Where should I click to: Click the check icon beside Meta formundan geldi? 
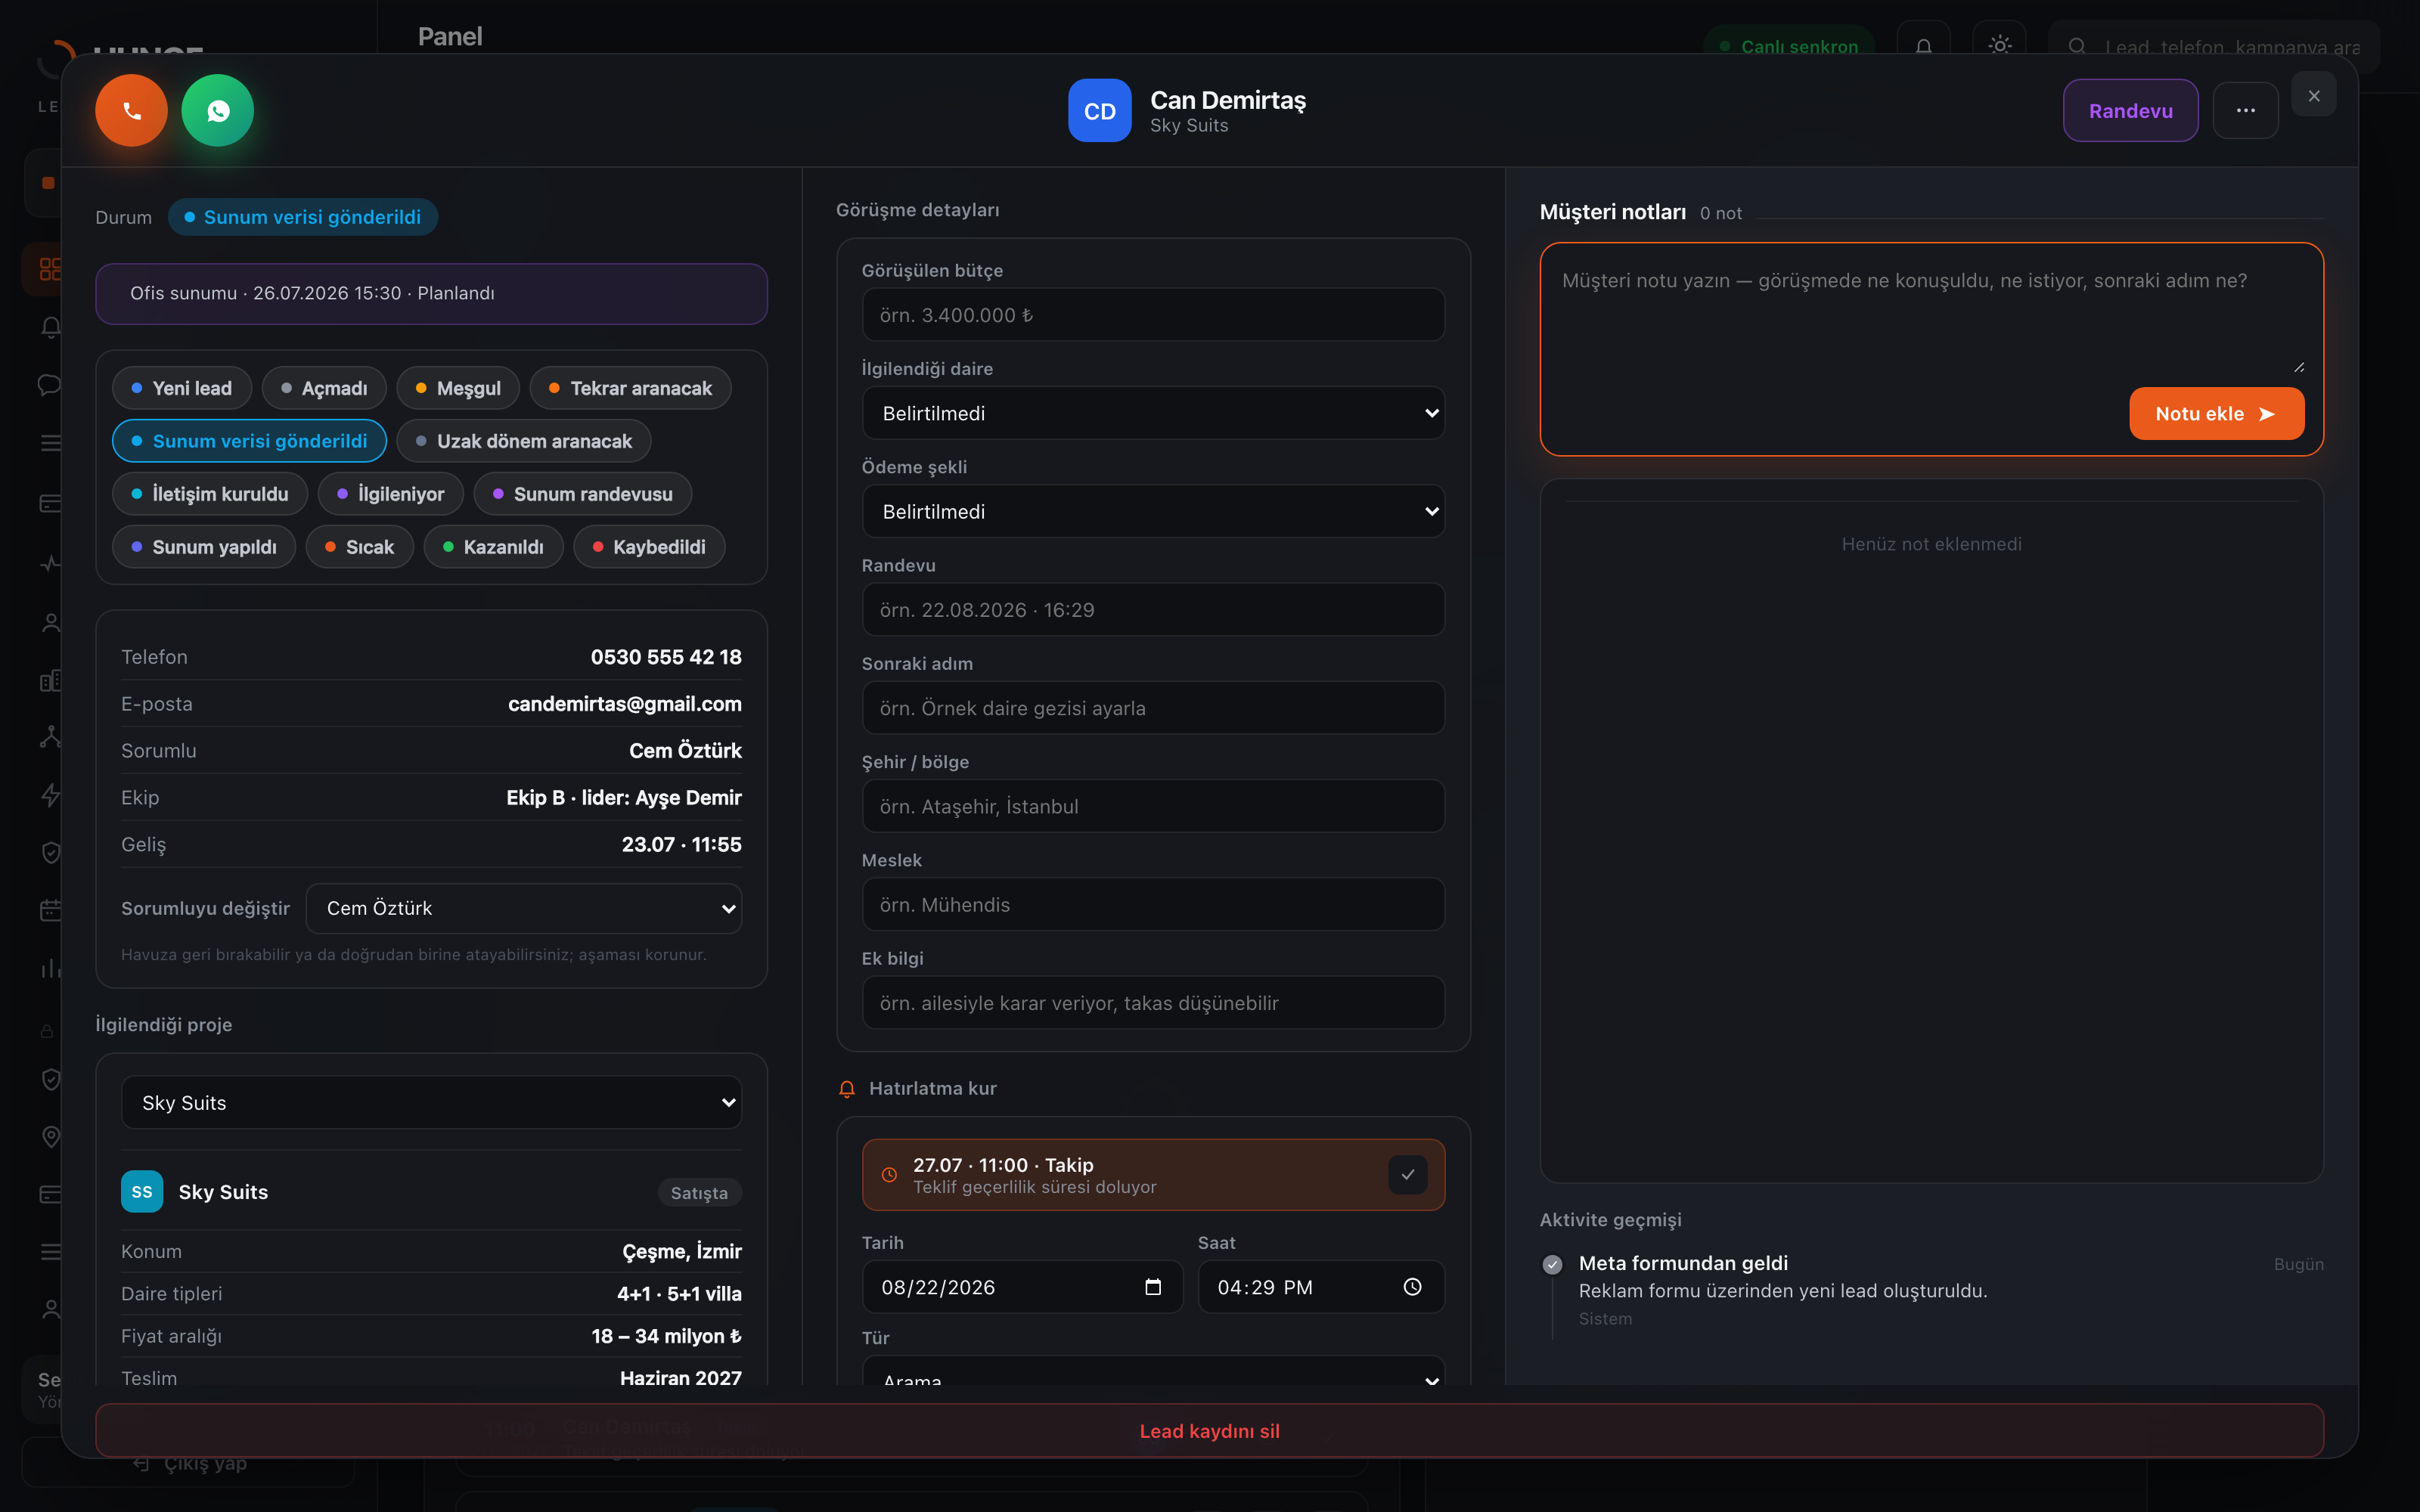(x=1552, y=1264)
